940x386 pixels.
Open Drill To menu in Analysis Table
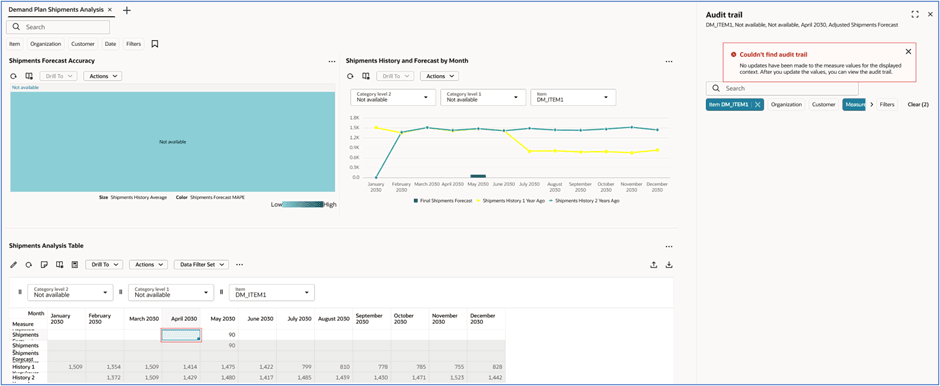[104, 264]
